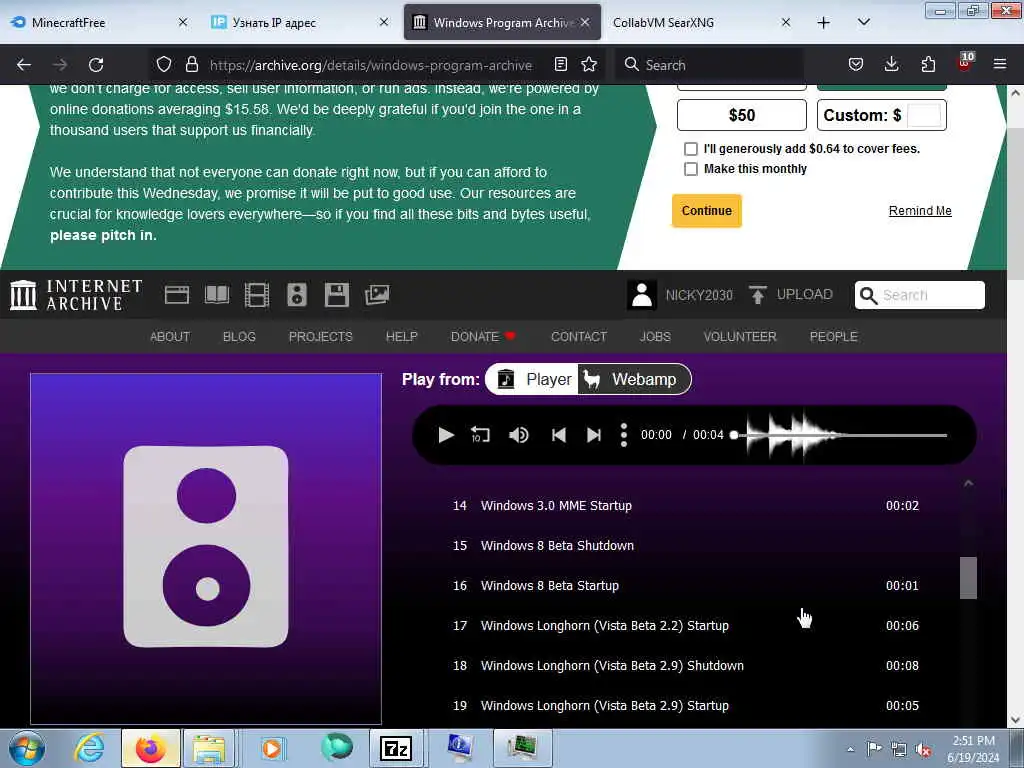Image resolution: width=1024 pixels, height=768 pixels.
Task: Open the player's three-dot options menu
Action: click(624, 435)
